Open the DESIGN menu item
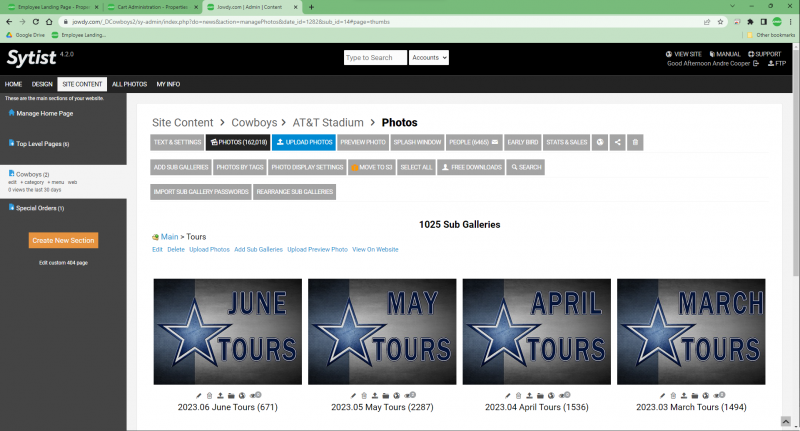This screenshot has width=800, height=431. click(x=42, y=84)
